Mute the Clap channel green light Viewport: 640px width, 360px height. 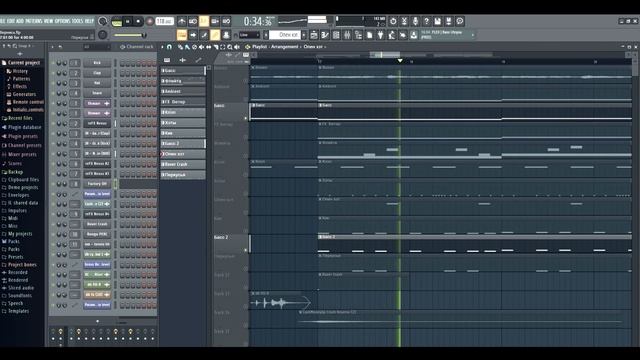click(53, 73)
